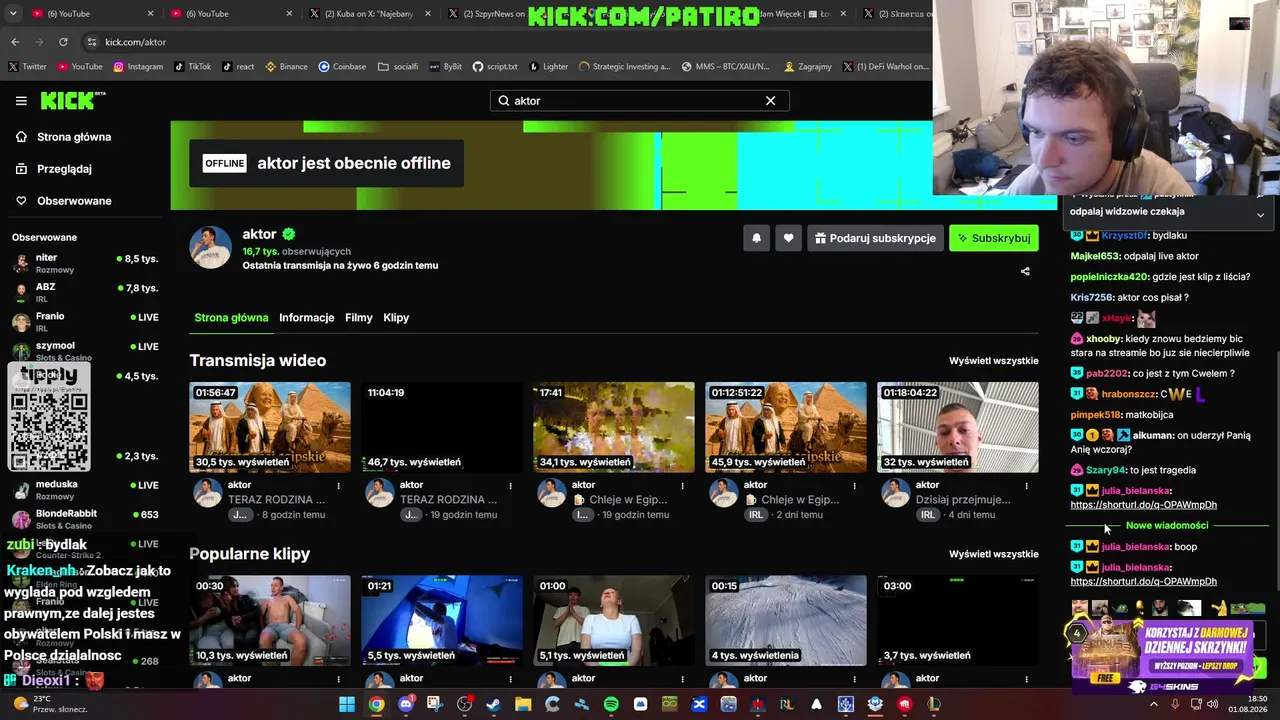Click the browser back arrow
Screen dimensions: 1280x720
pos(15,42)
